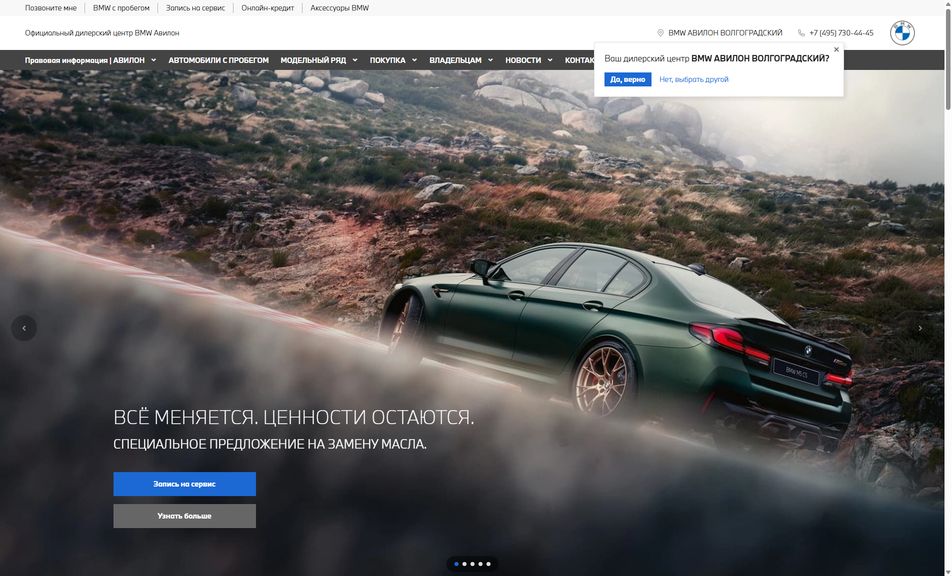Confirm dealer with Да, верно button

628,80
